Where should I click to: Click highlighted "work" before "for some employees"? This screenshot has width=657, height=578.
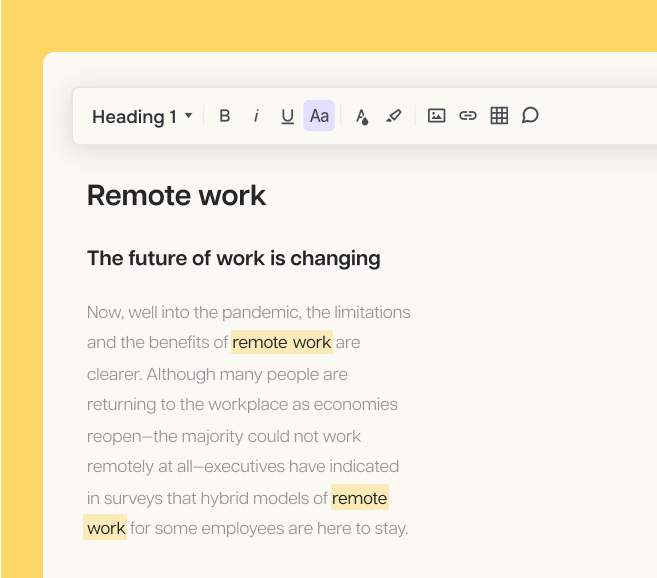coord(106,528)
